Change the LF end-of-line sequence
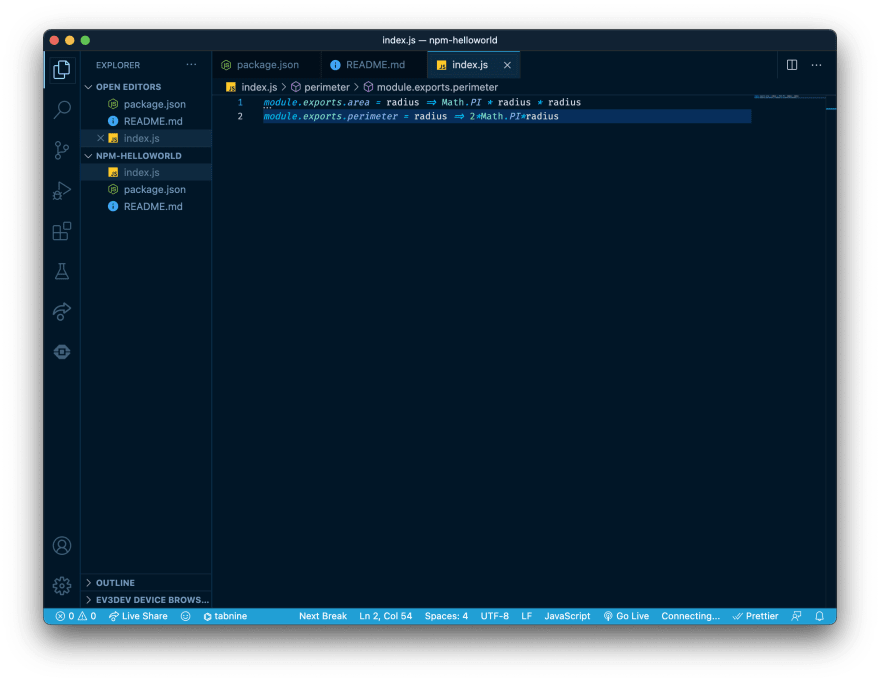This screenshot has height=682, width=880. point(526,616)
